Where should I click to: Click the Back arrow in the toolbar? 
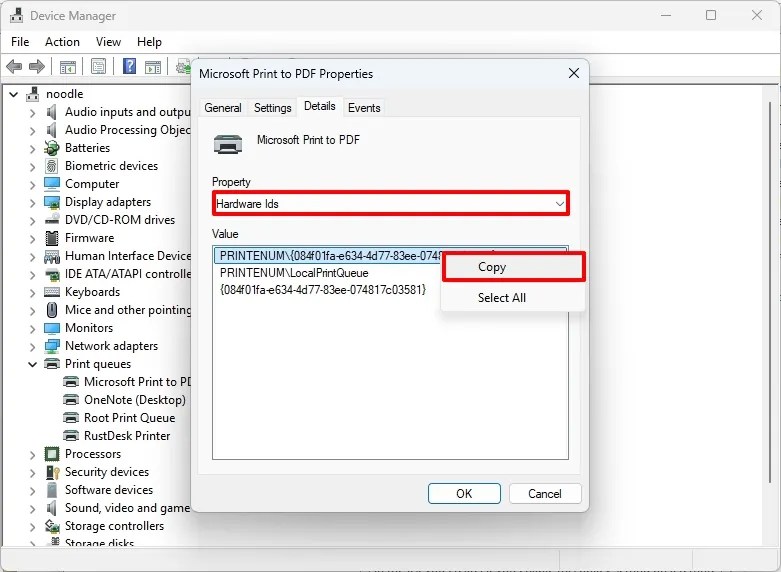pos(14,66)
